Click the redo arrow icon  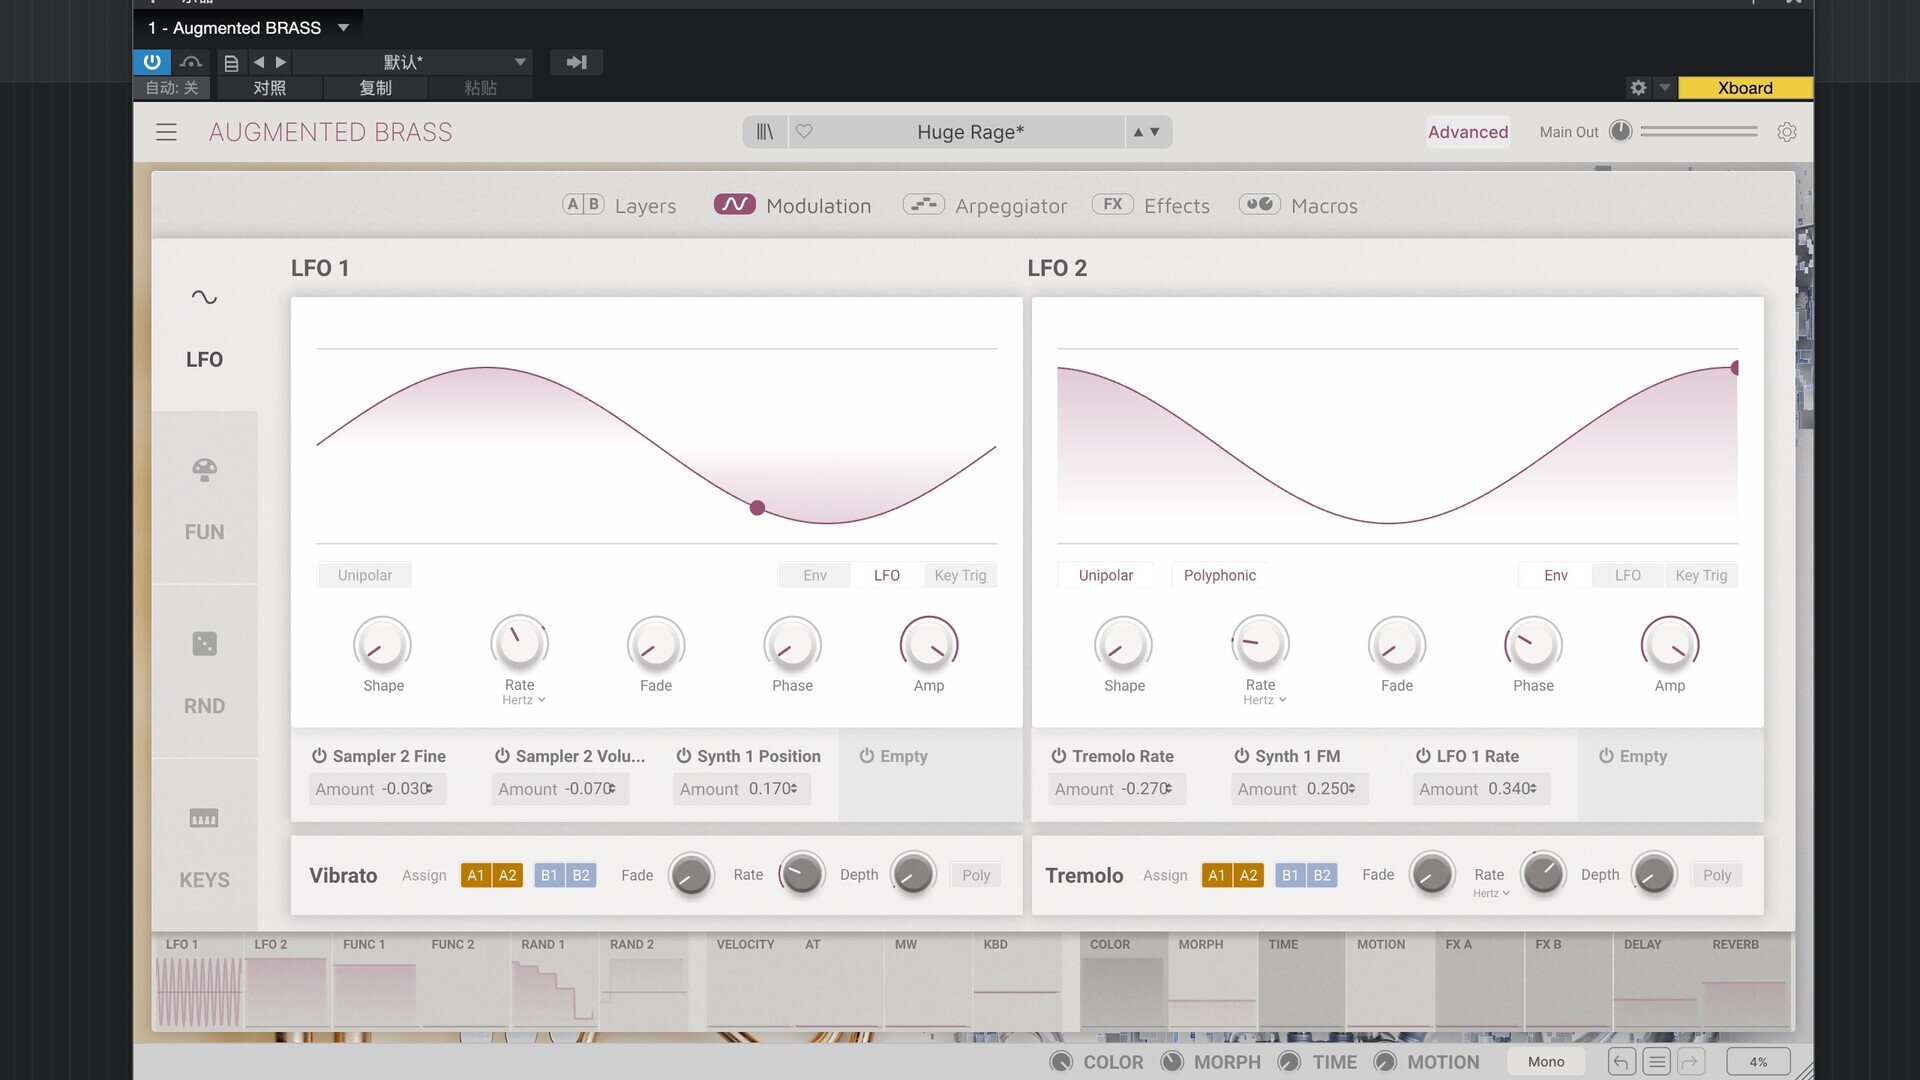[x=1690, y=1062]
